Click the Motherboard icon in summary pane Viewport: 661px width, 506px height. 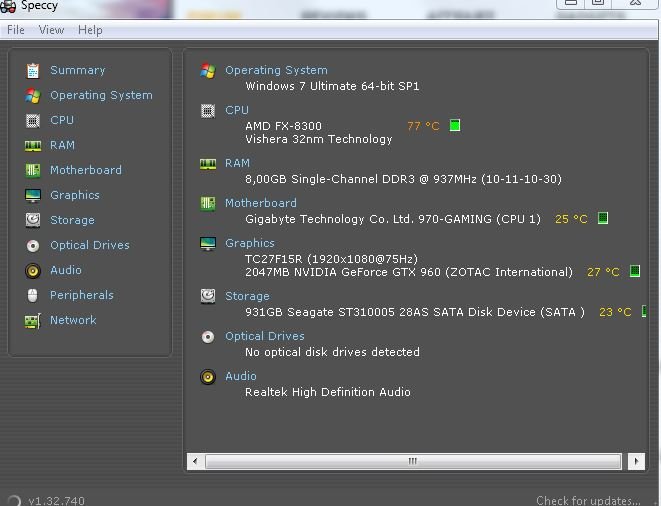208,204
